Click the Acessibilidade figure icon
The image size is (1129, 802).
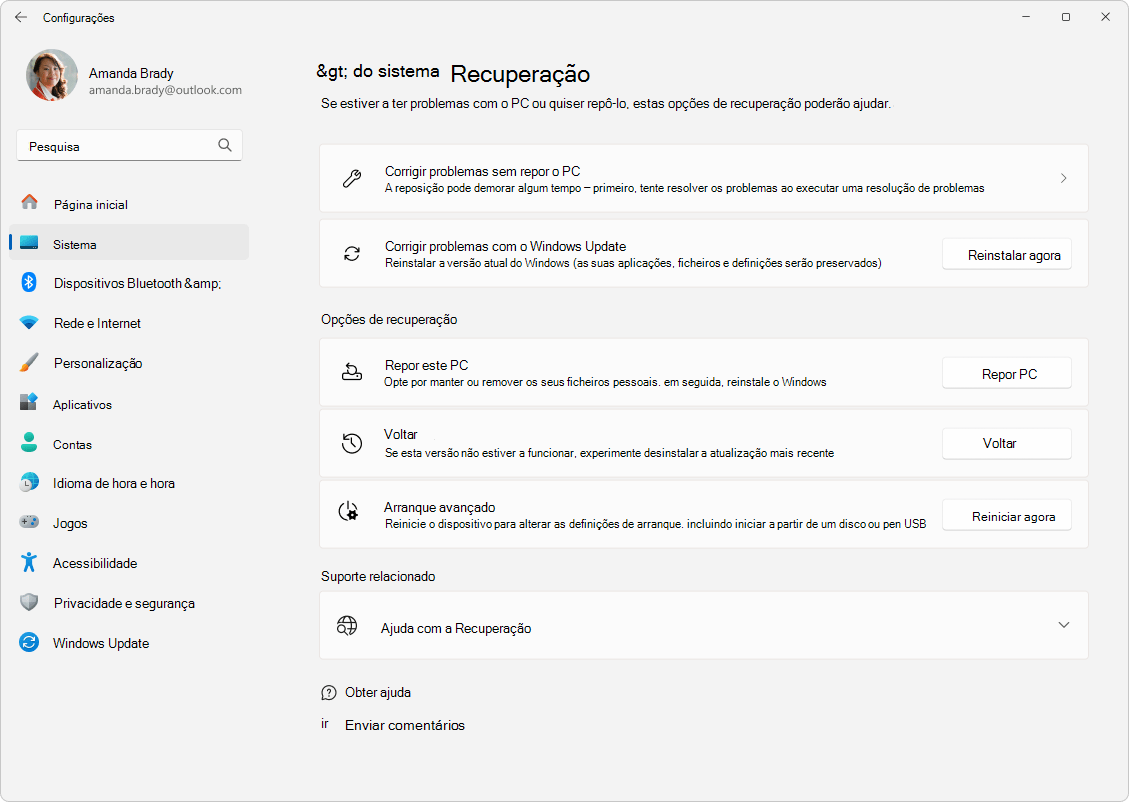click(29, 563)
